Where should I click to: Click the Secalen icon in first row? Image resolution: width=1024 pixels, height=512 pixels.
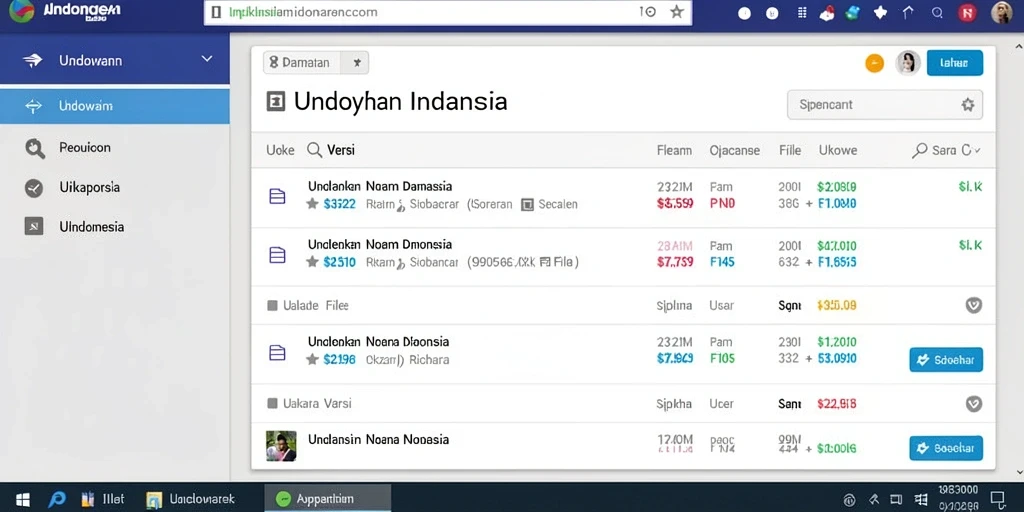coord(528,204)
